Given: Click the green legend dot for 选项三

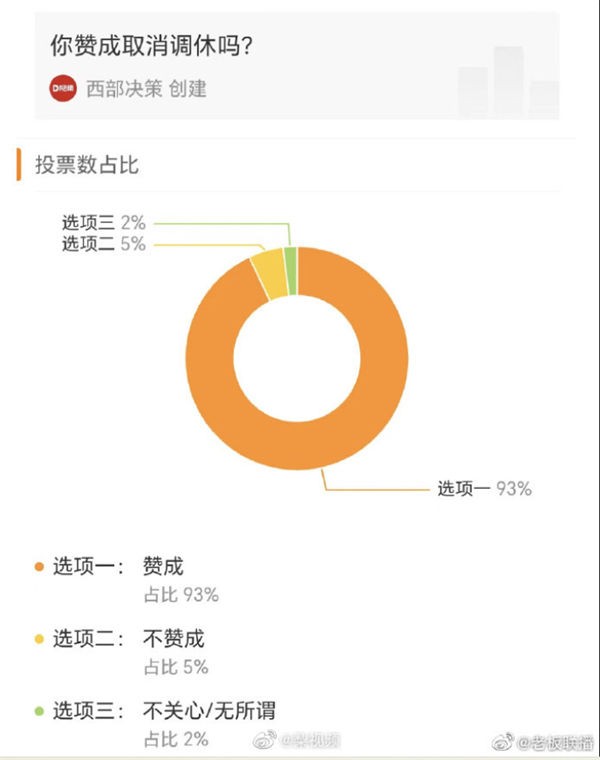Looking at the screenshot, I should tap(39, 712).
